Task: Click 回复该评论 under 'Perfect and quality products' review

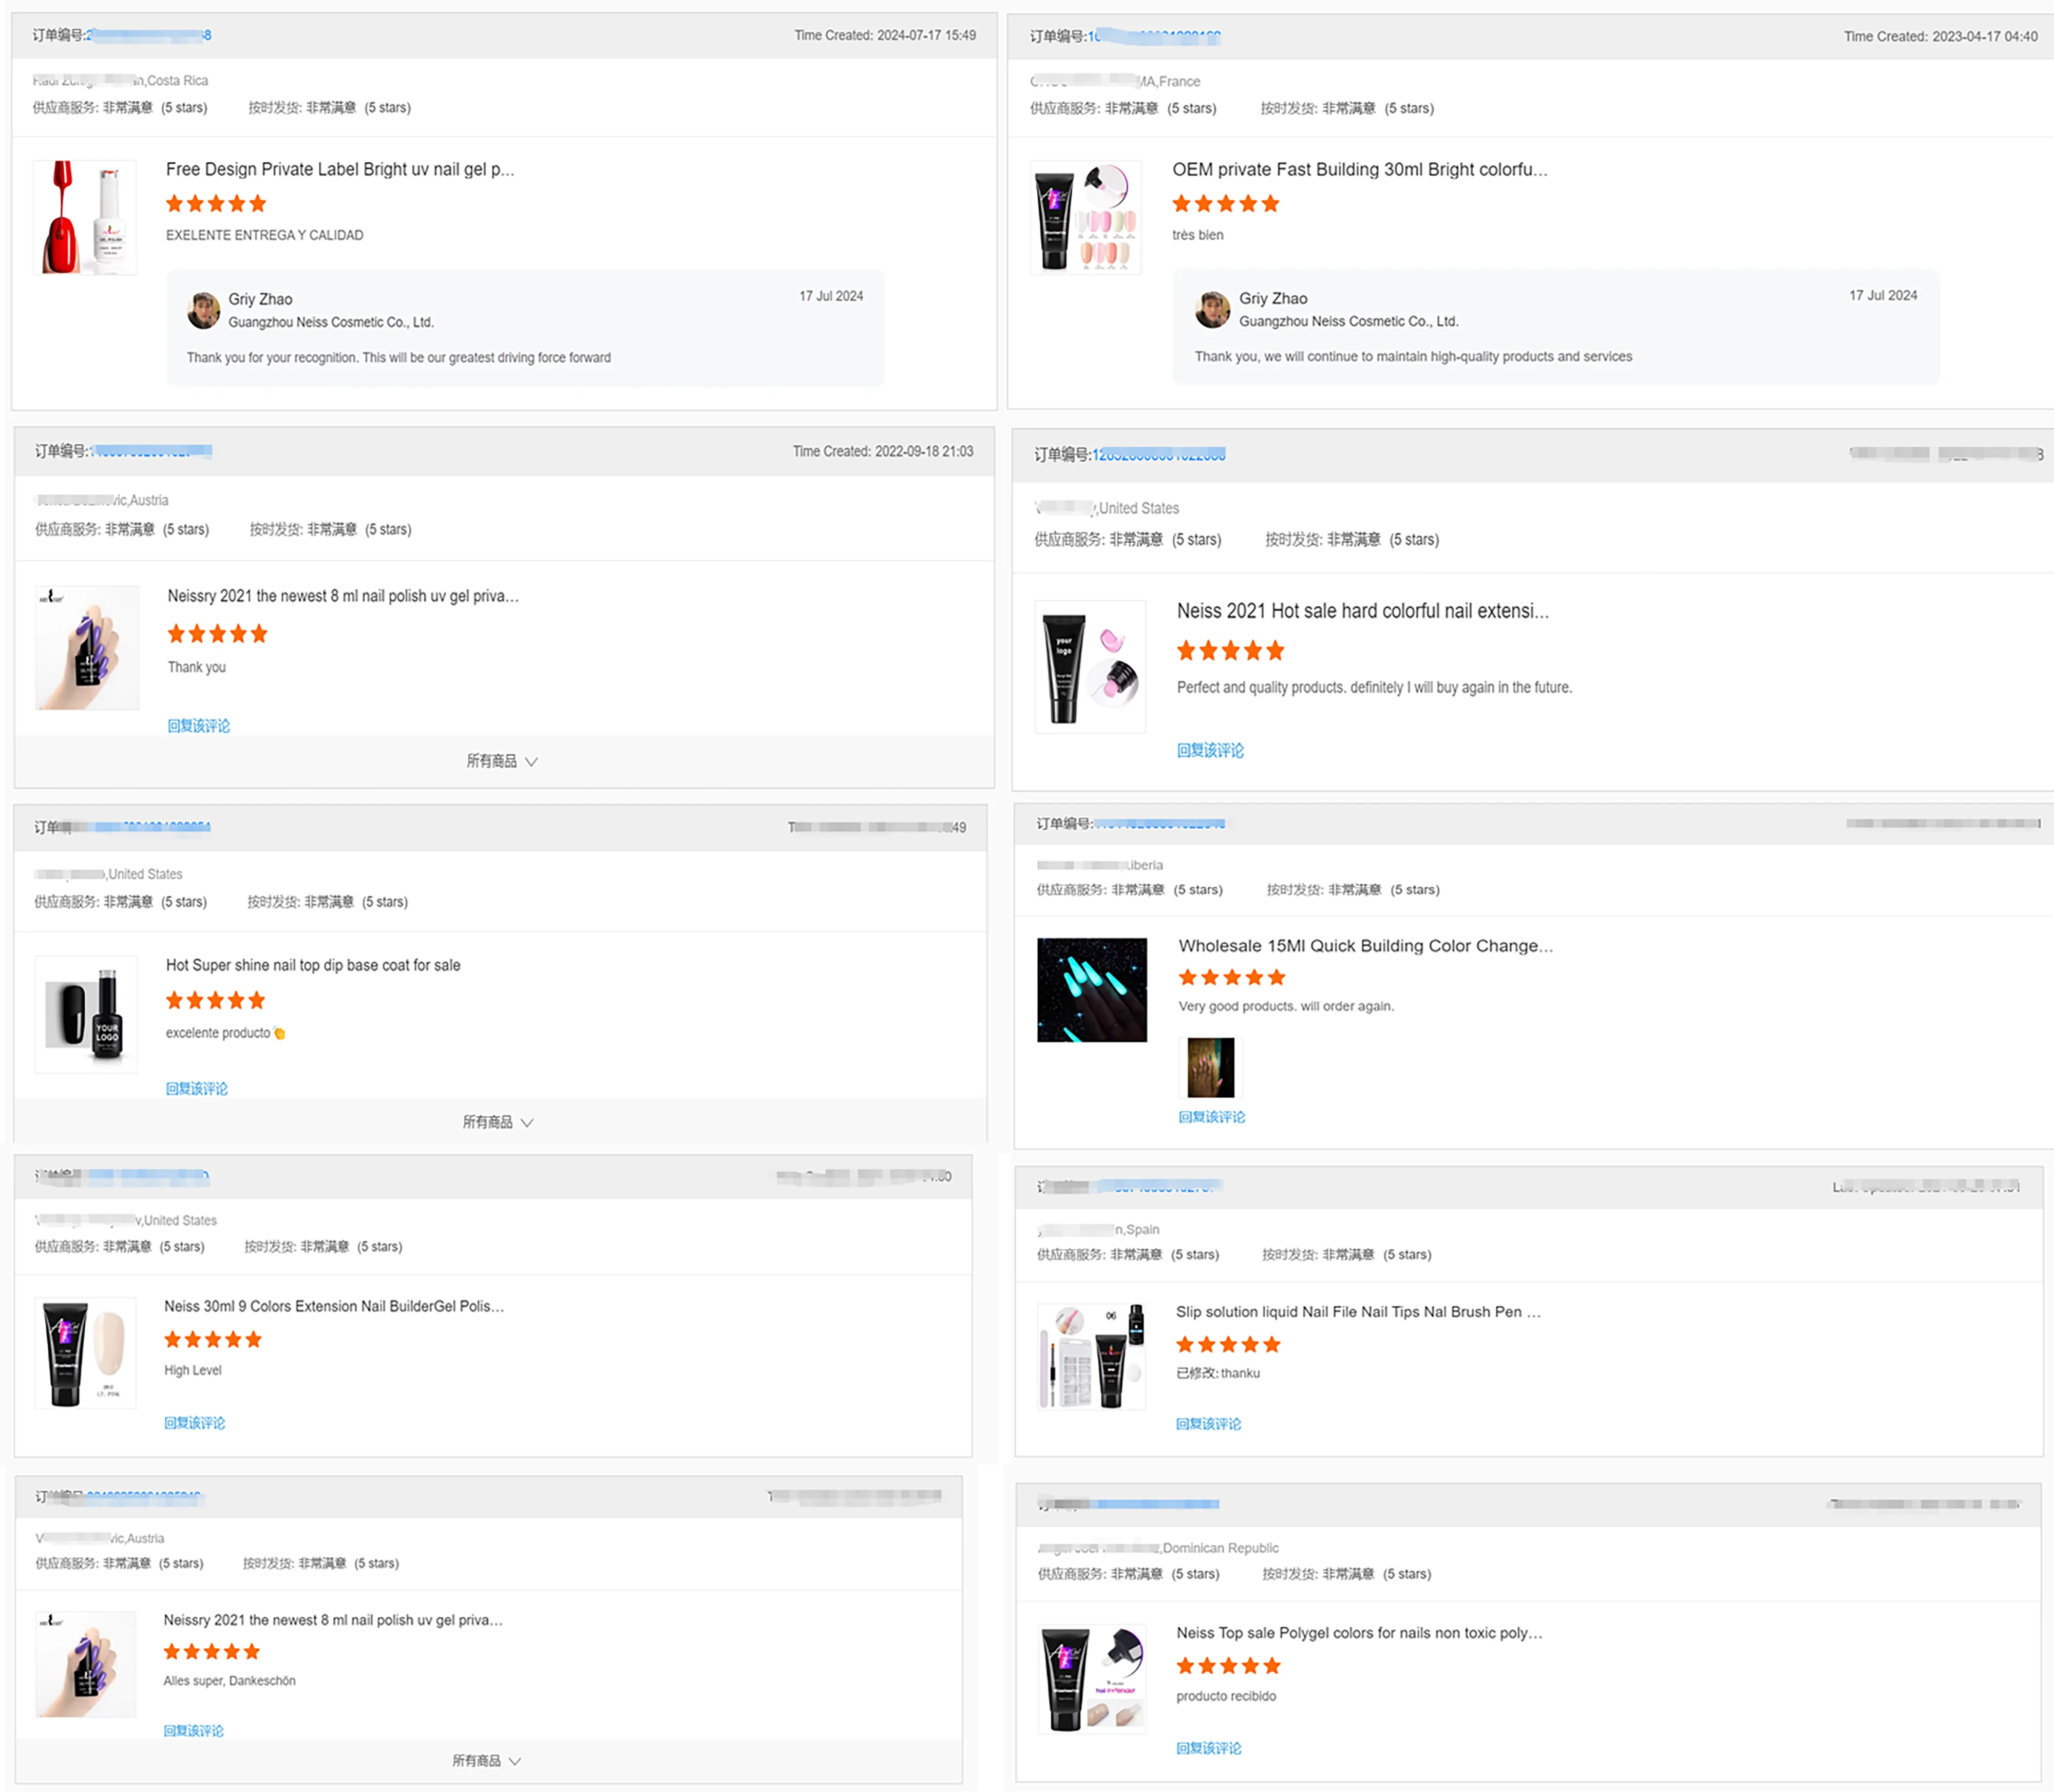Action: click(1210, 750)
